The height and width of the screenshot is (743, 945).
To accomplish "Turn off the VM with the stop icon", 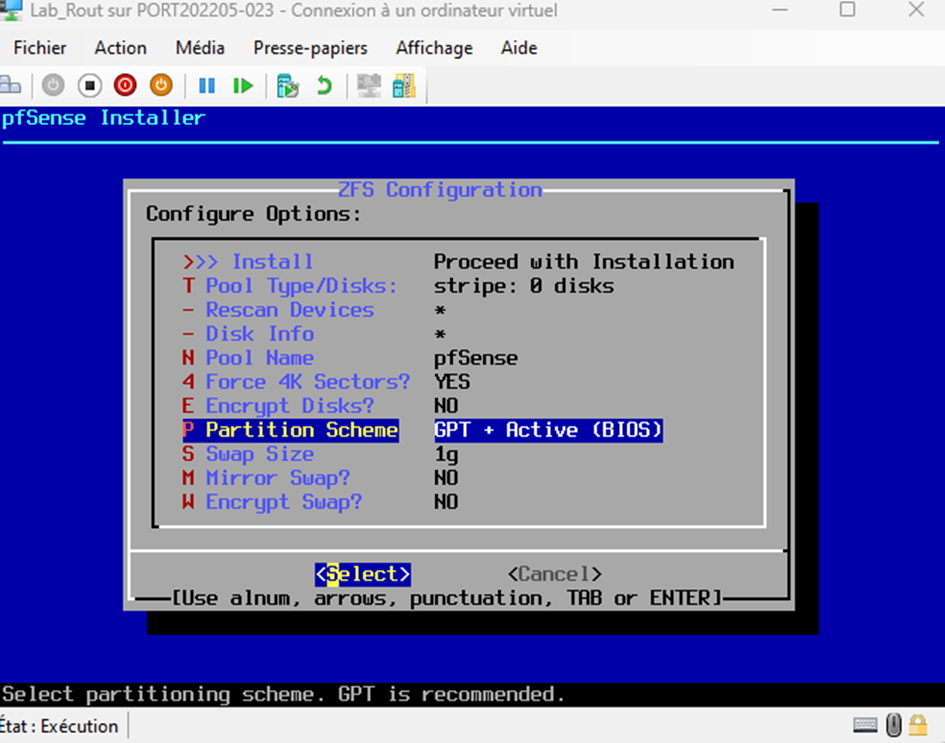I will pos(89,86).
